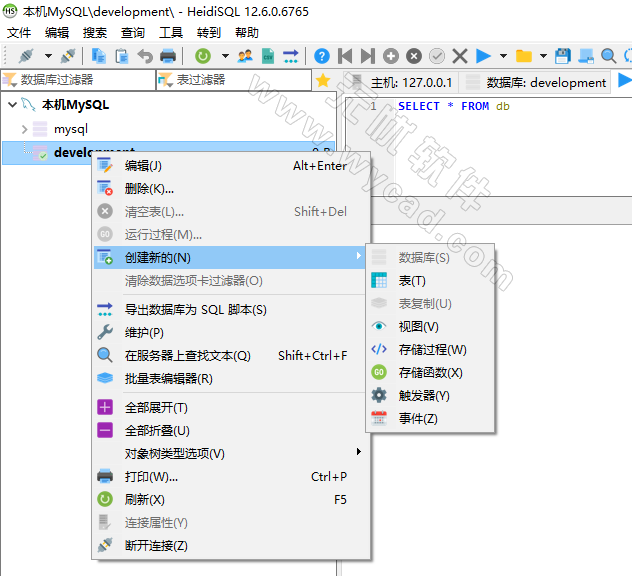Click the CSV import file icon

coord(268,56)
